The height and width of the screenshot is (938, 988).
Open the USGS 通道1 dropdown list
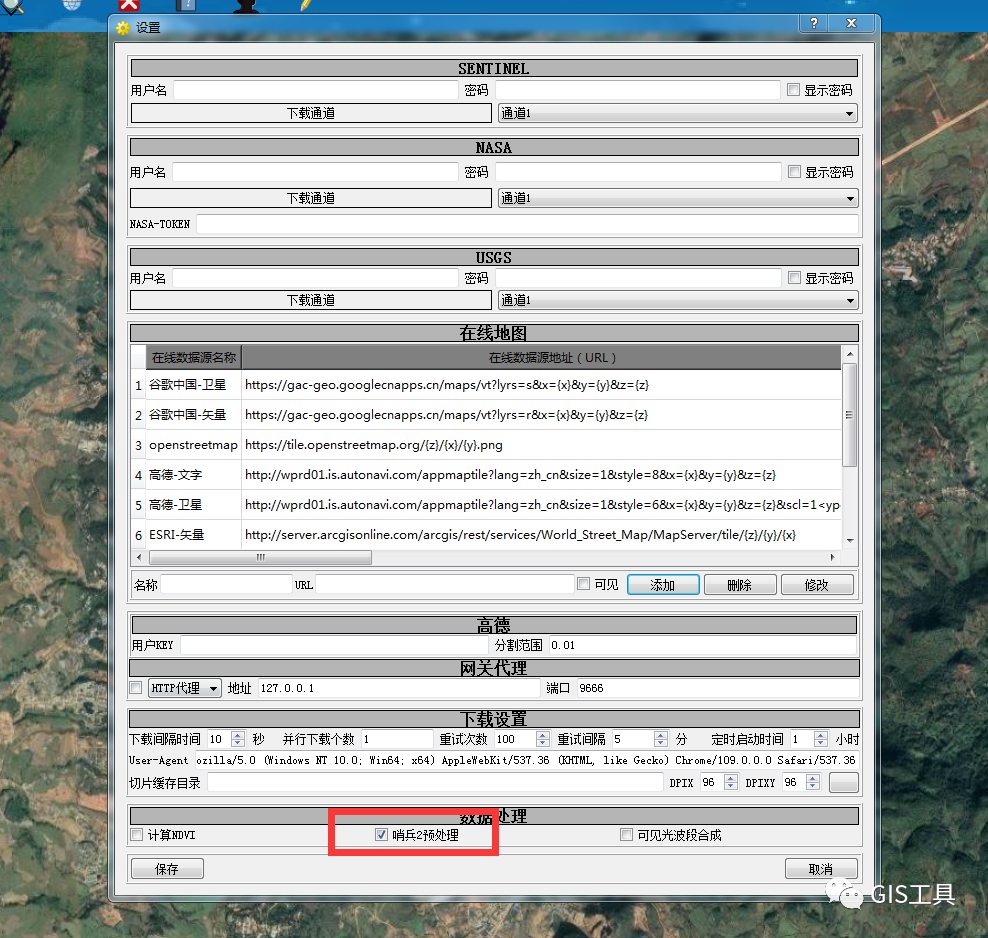click(848, 299)
